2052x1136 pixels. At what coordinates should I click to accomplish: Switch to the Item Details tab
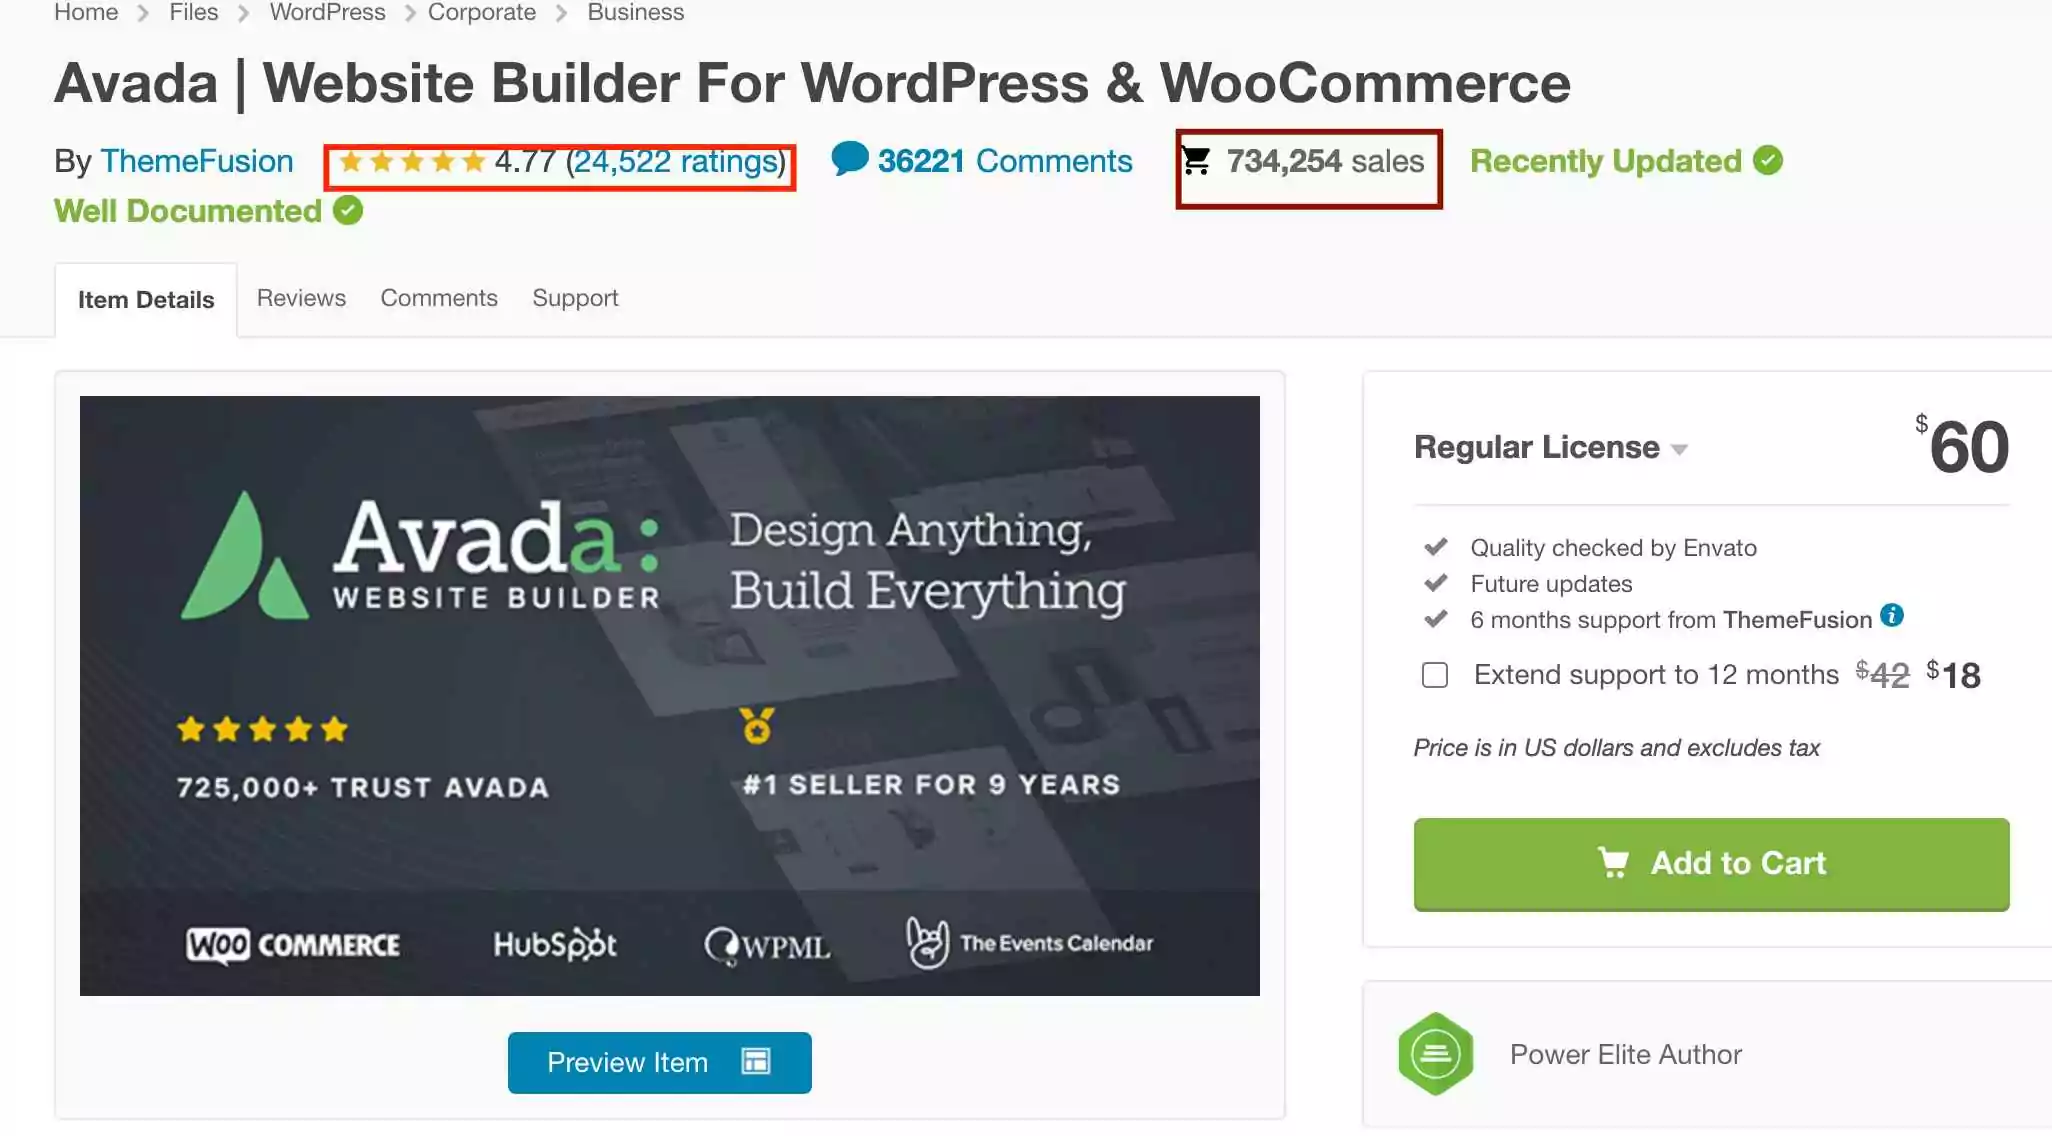click(146, 299)
